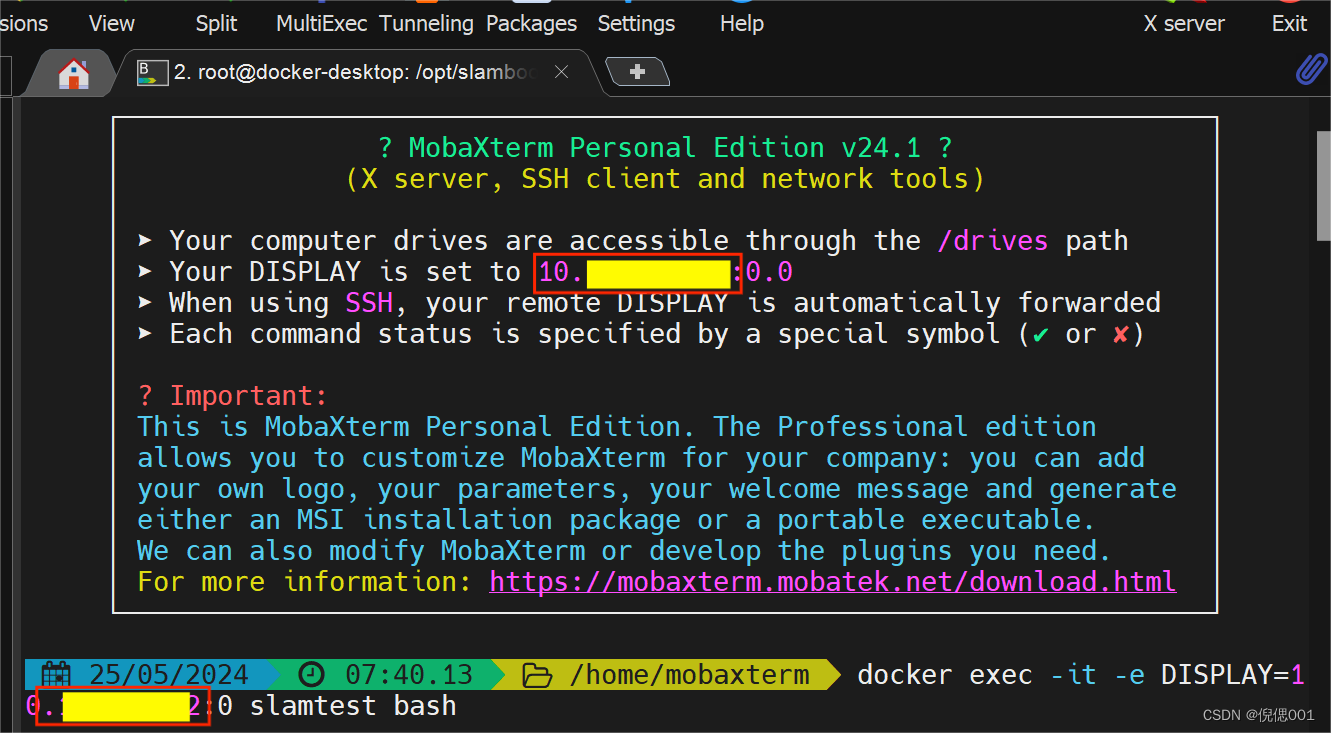Click the paperclip attachment icon

(1310, 69)
